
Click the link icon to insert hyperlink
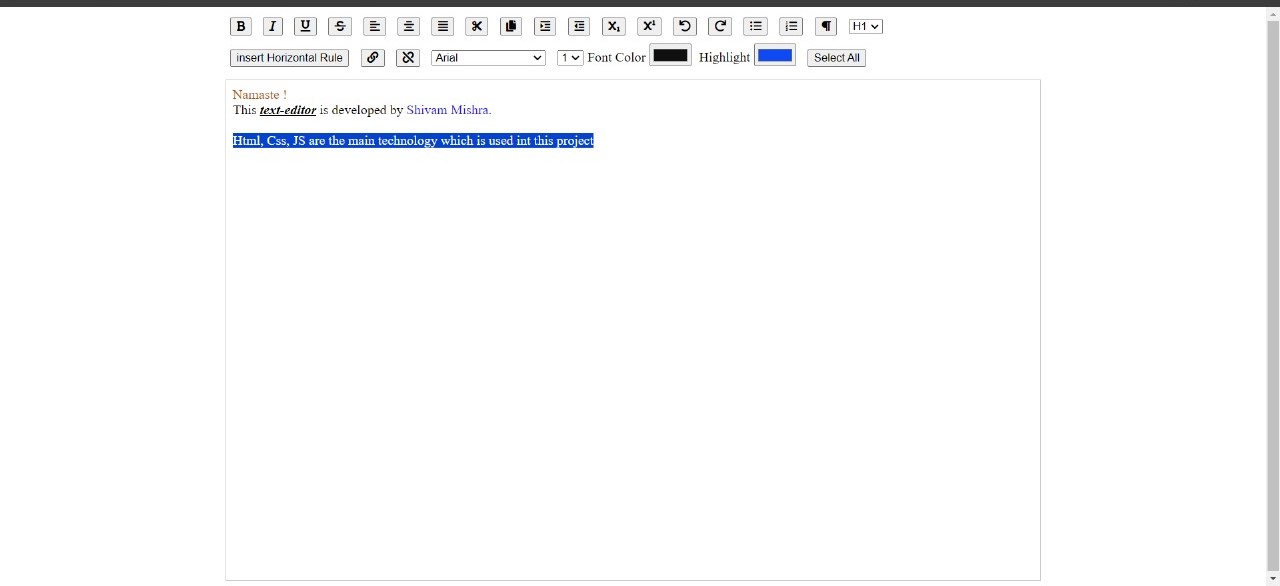[x=373, y=58]
